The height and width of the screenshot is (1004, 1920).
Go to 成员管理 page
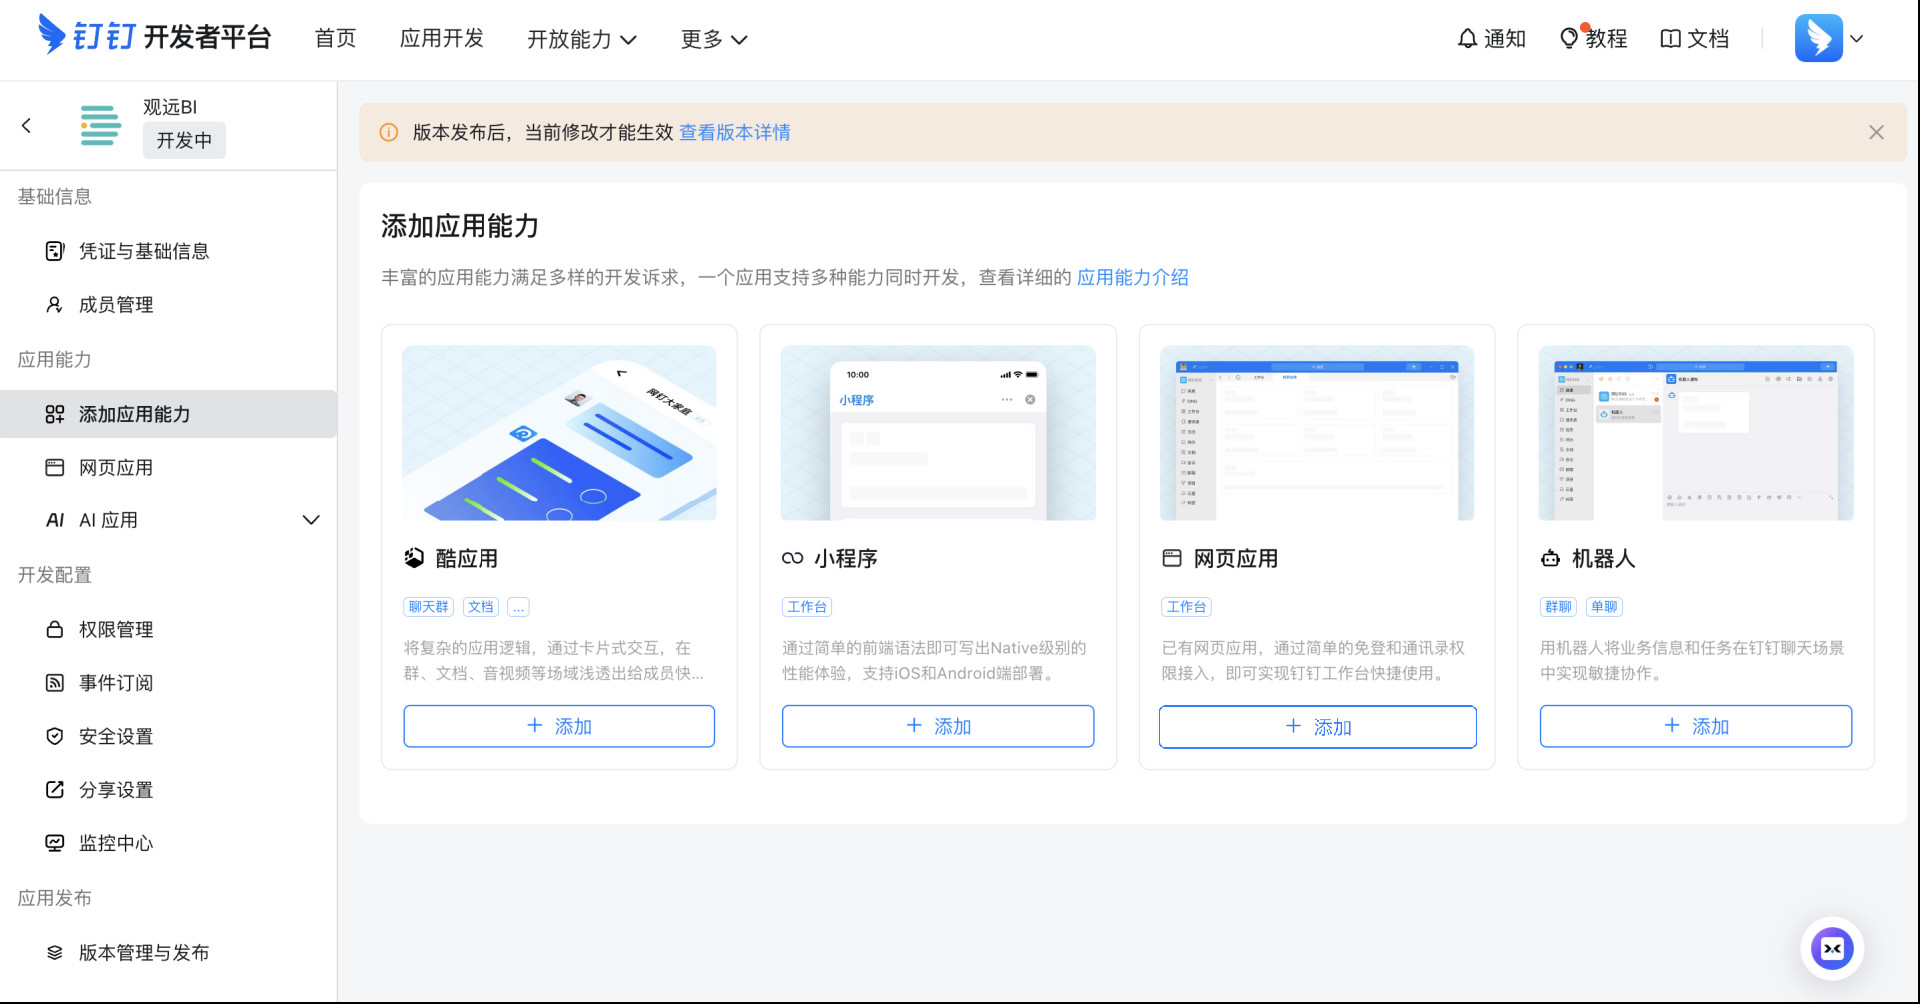[116, 305]
